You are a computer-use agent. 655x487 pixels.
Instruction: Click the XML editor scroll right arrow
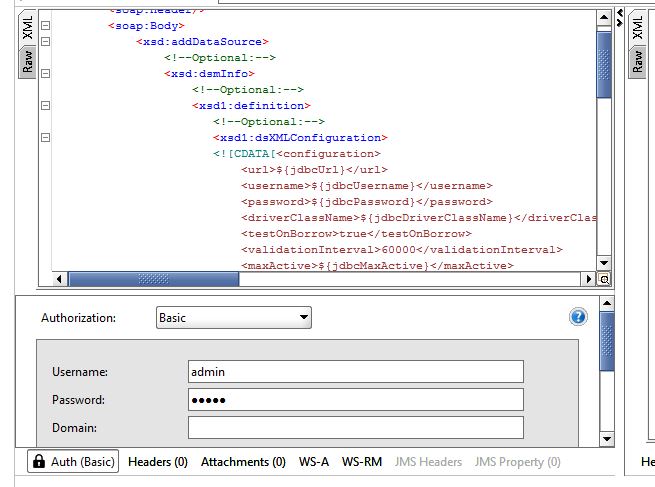589,279
